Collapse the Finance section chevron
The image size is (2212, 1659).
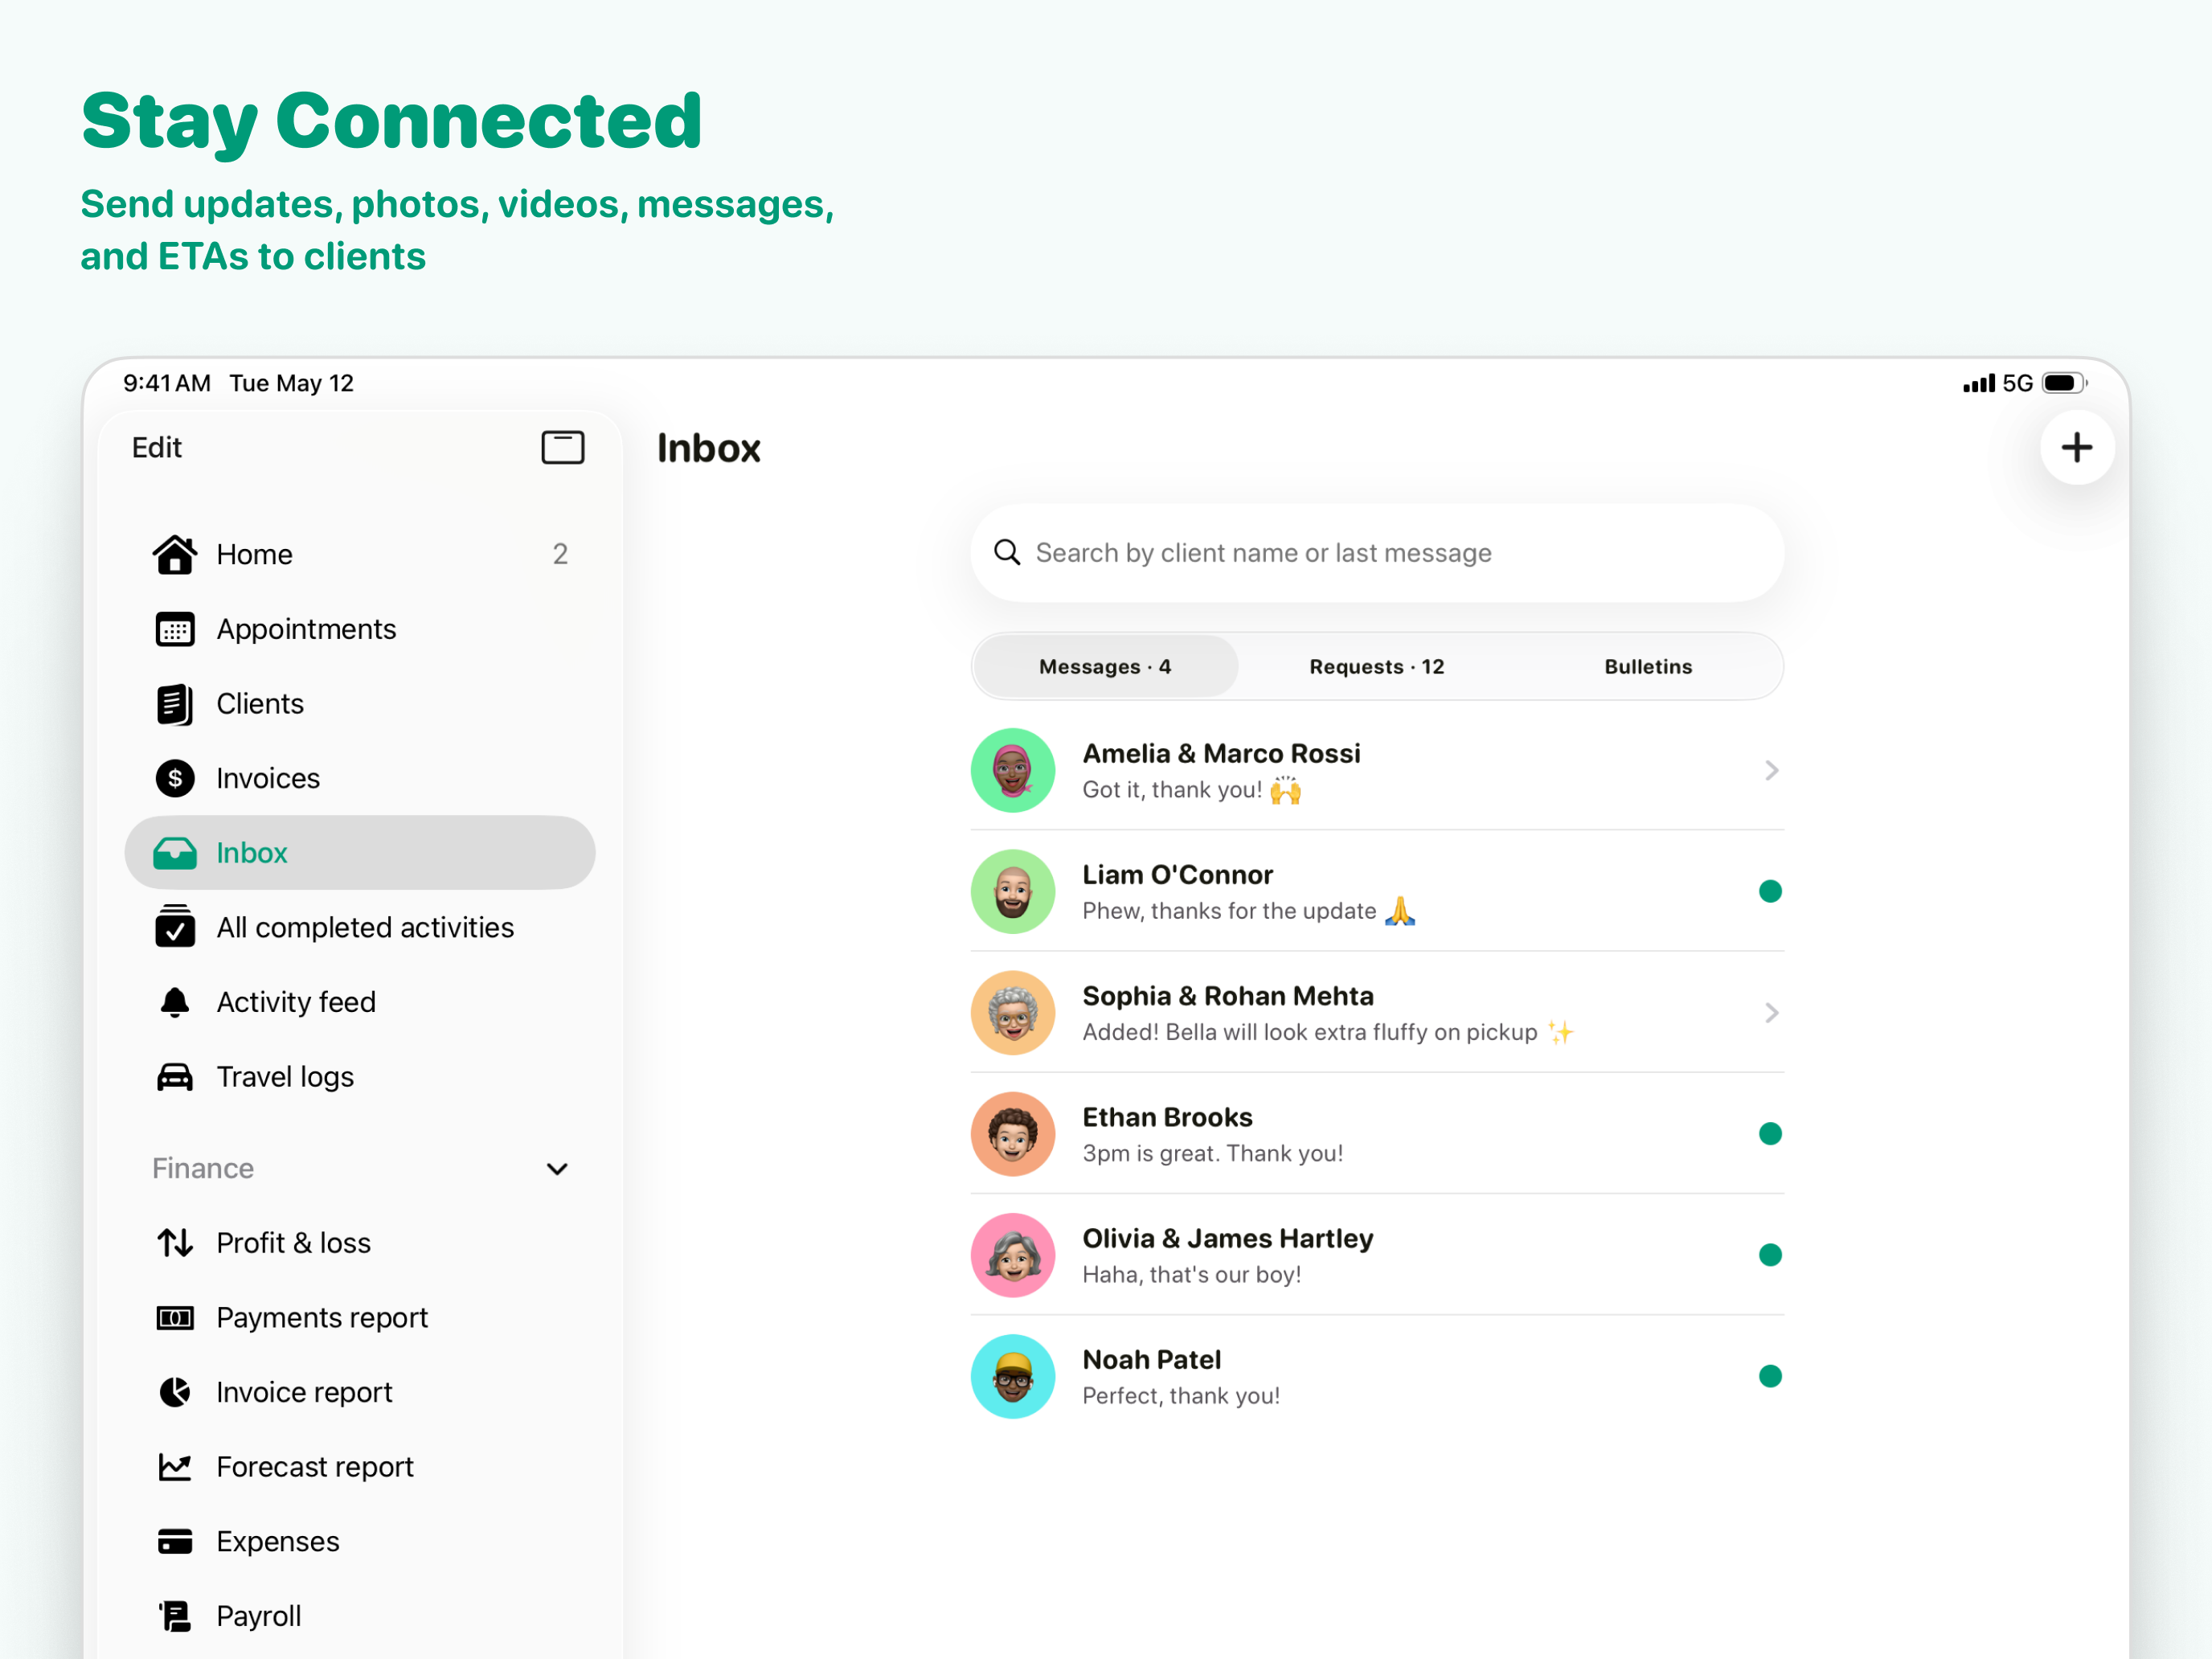coord(558,1168)
